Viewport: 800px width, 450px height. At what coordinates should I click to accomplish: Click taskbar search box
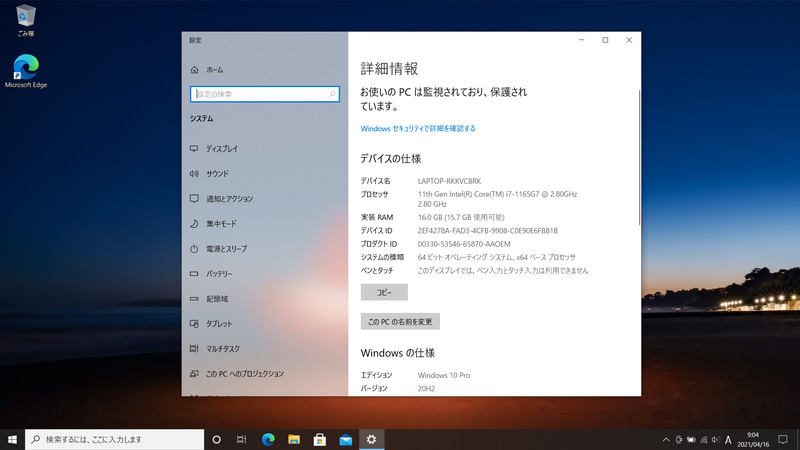coord(114,439)
